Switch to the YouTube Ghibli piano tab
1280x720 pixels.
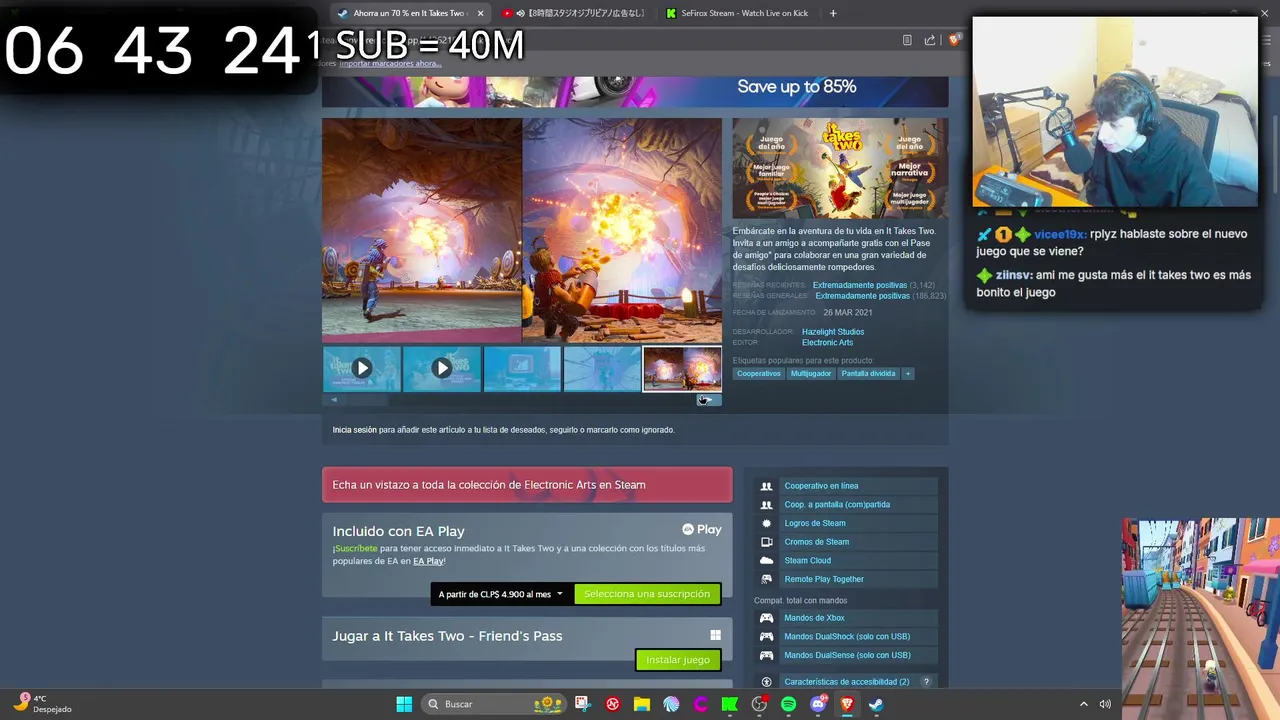point(574,13)
